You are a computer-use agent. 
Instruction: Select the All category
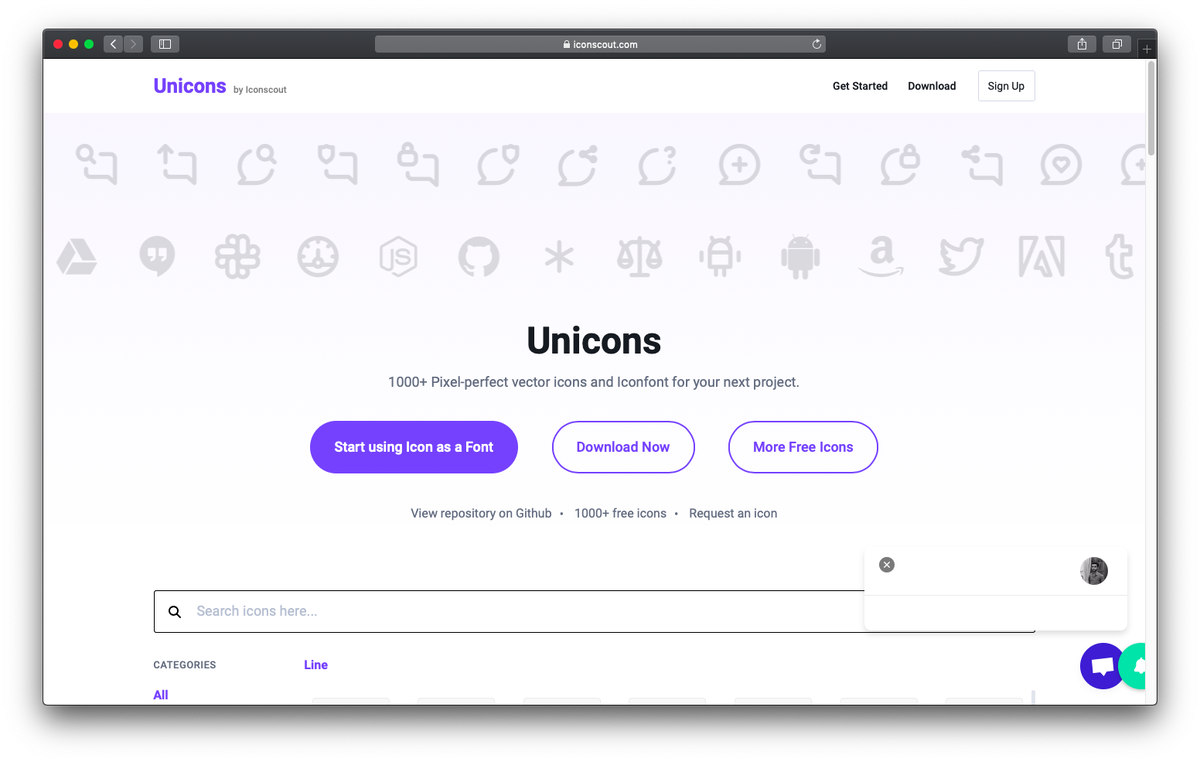[161, 695]
